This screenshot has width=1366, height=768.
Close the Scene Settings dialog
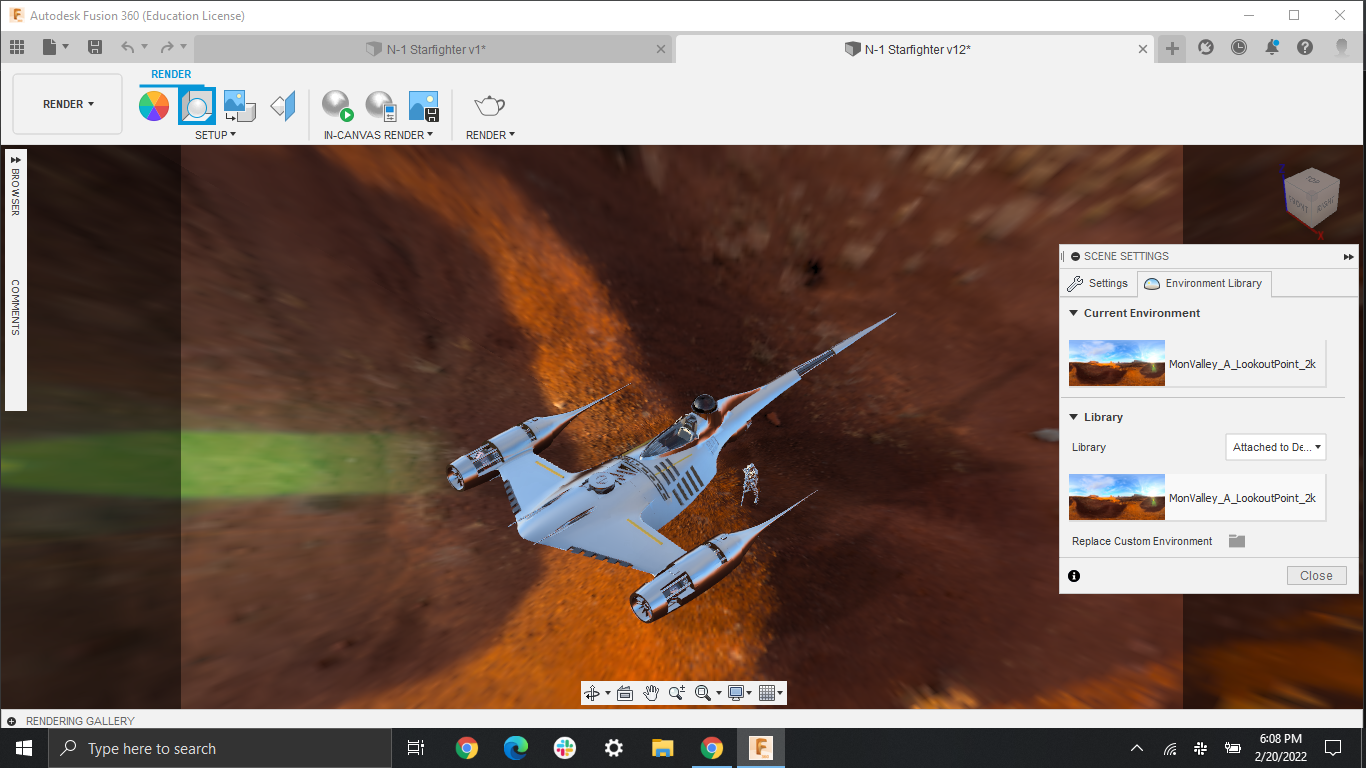point(1316,575)
